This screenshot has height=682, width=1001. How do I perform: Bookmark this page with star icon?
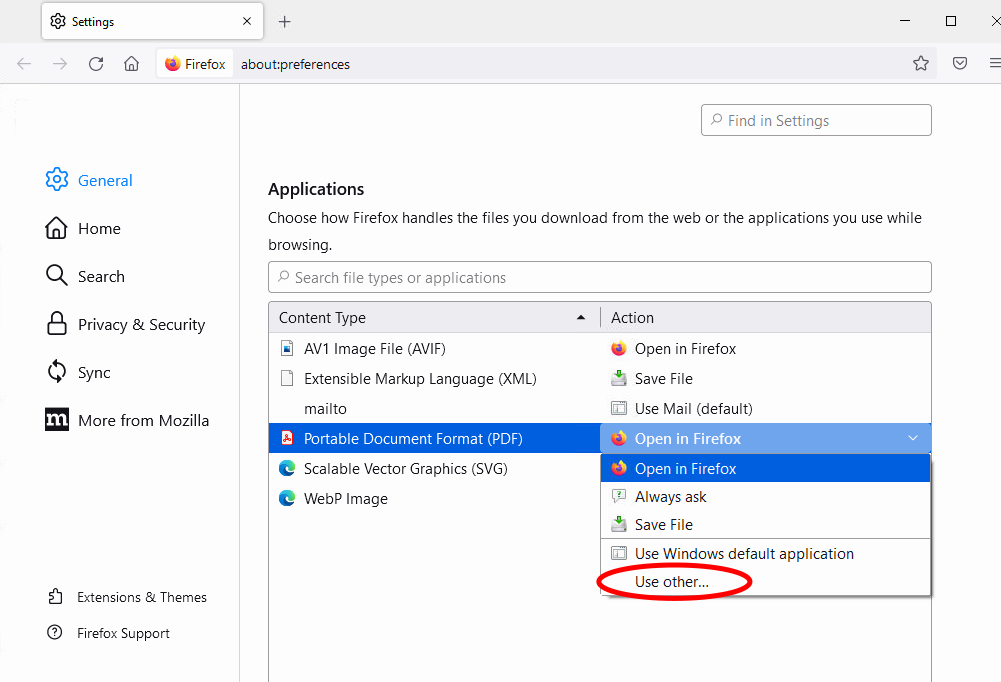coord(921,64)
